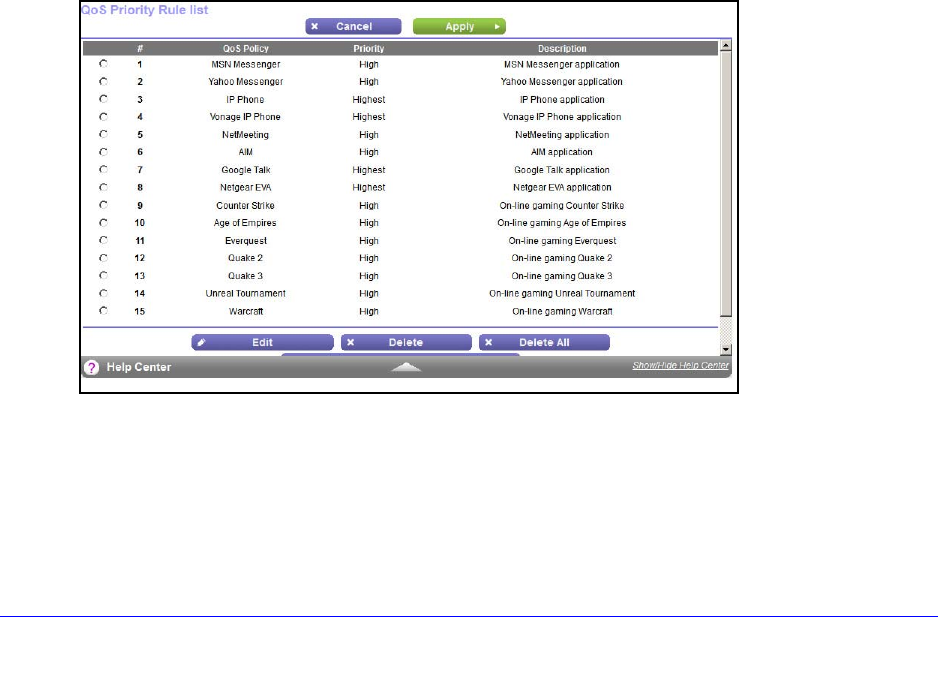
Task: Click the QoS Policy column header
Action: pyautogui.click(x=246, y=48)
